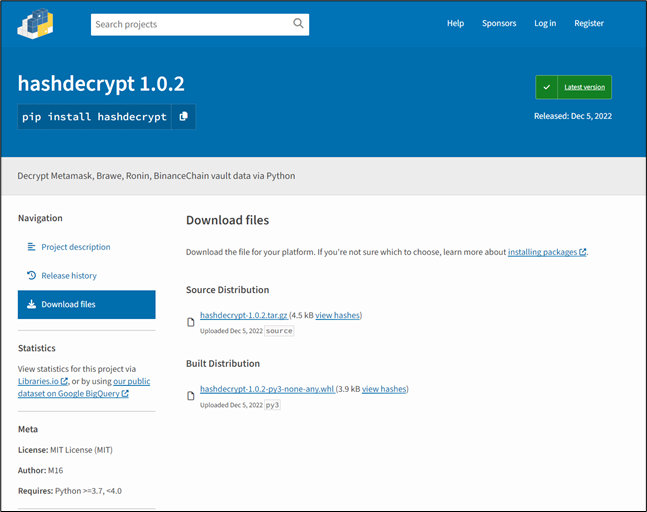Click the Released: Dec 5, 2022 text
This screenshot has height=512, width=647.
tap(573, 116)
